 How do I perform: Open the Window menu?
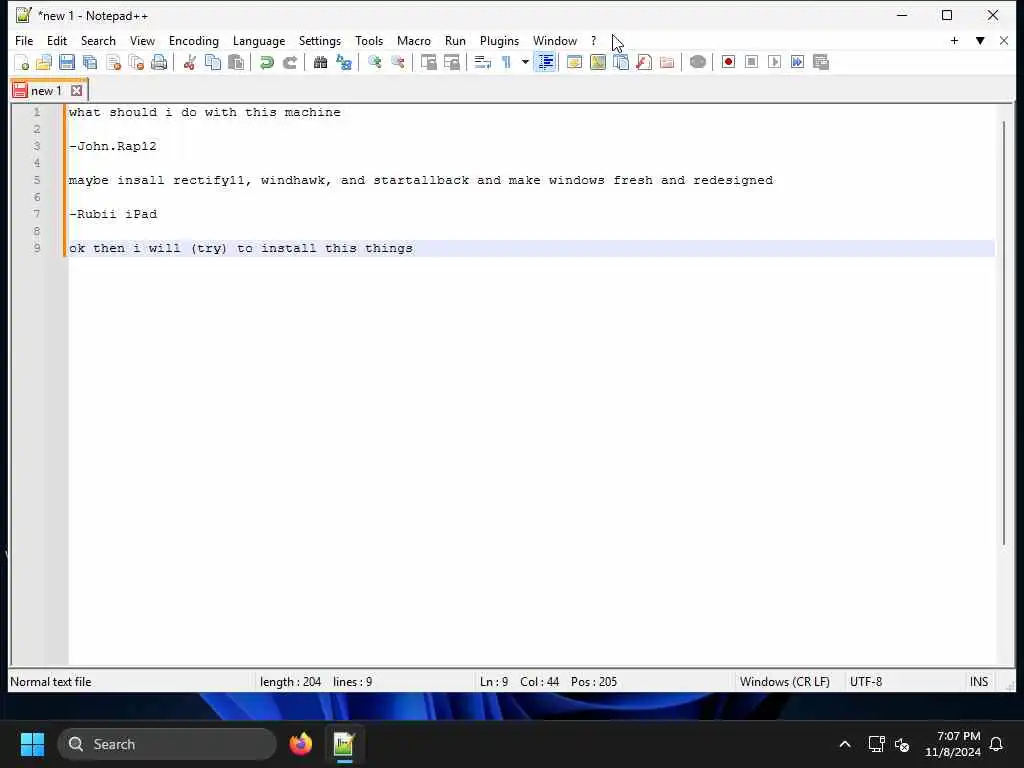(554, 40)
